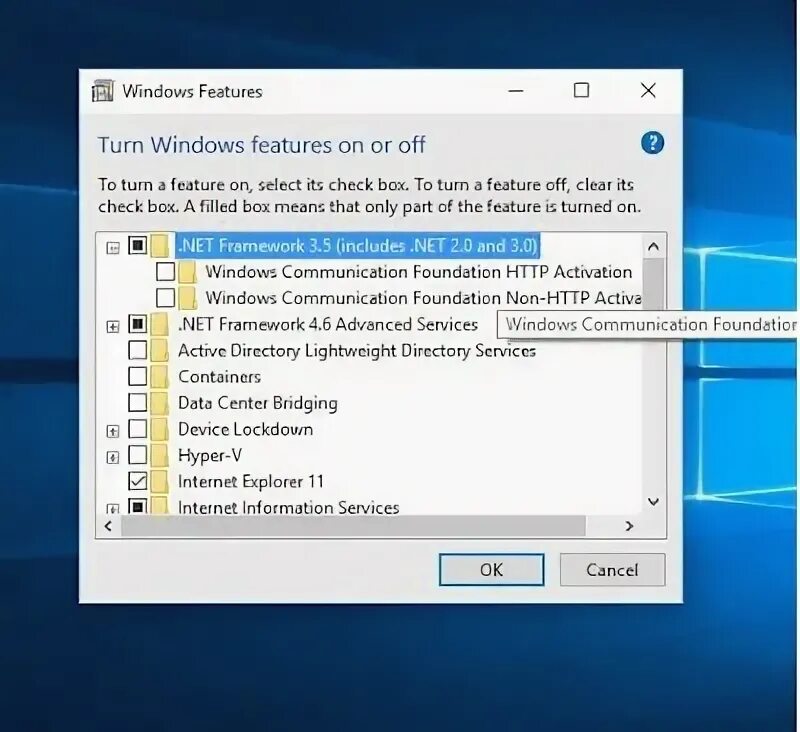This screenshot has height=732, width=800.
Task: Open the help question mark icon
Action: coord(652,143)
